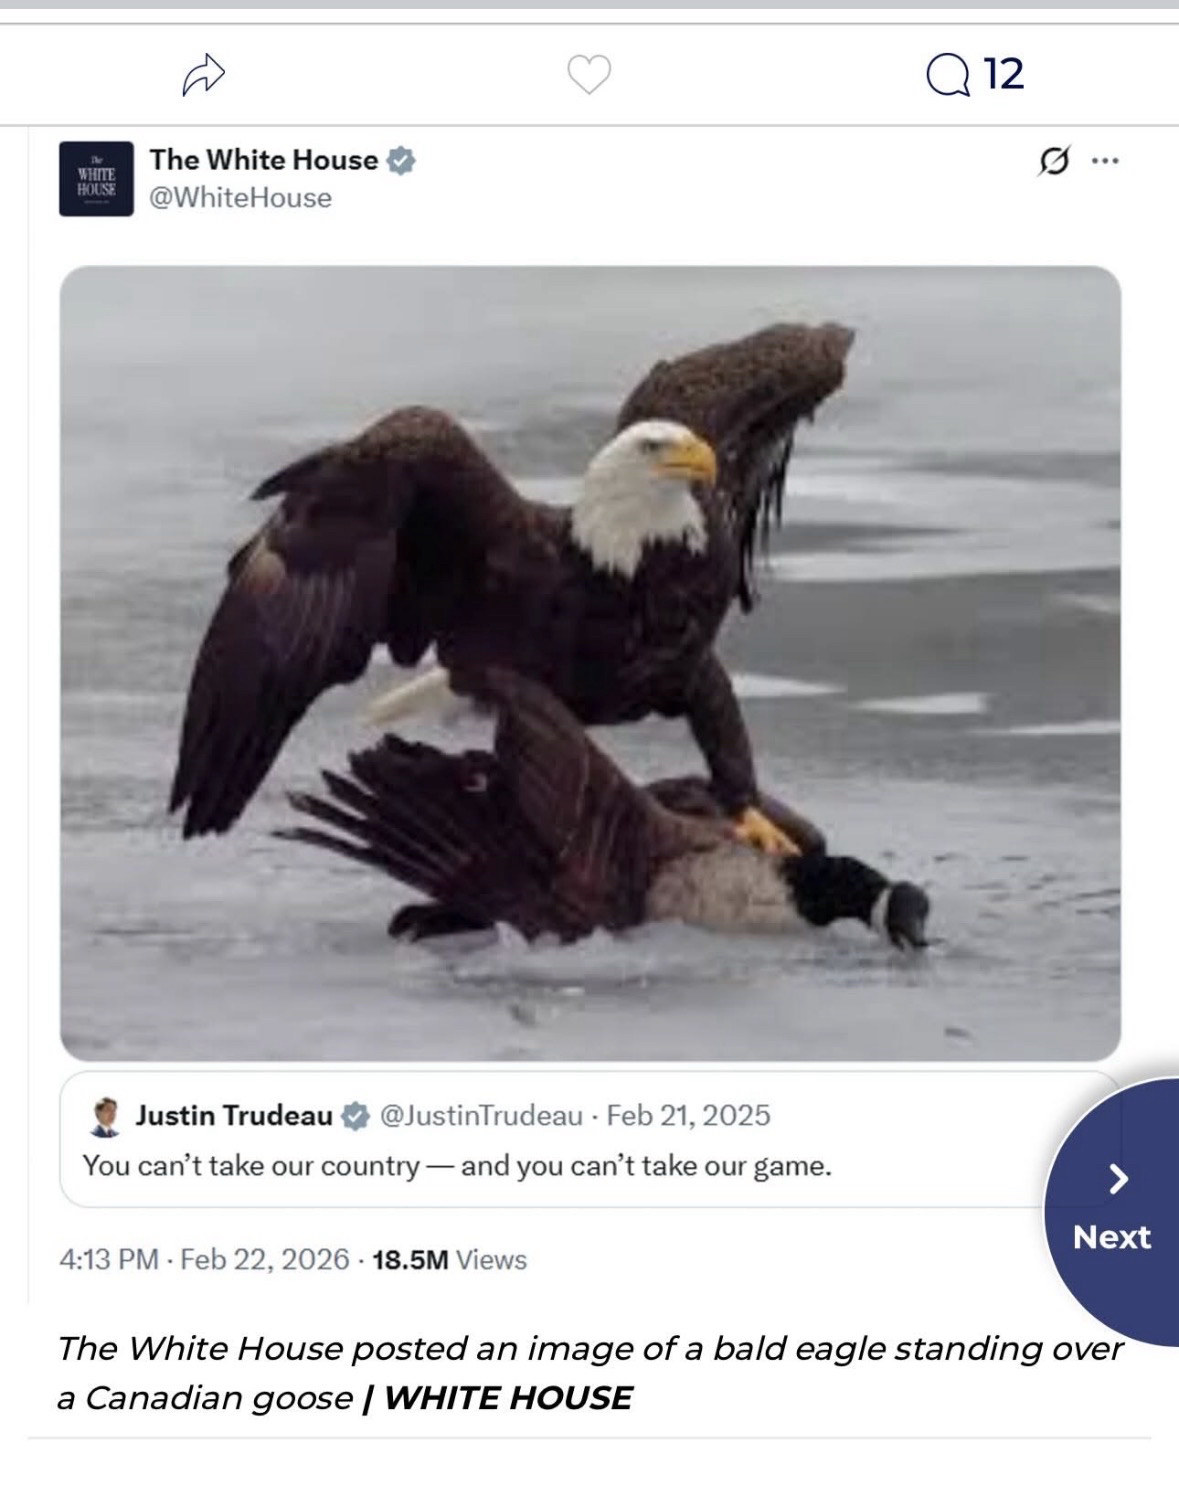This screenshot has height=1494, width=1179.
Task: Like the article with heart icon
Action: 589,75
